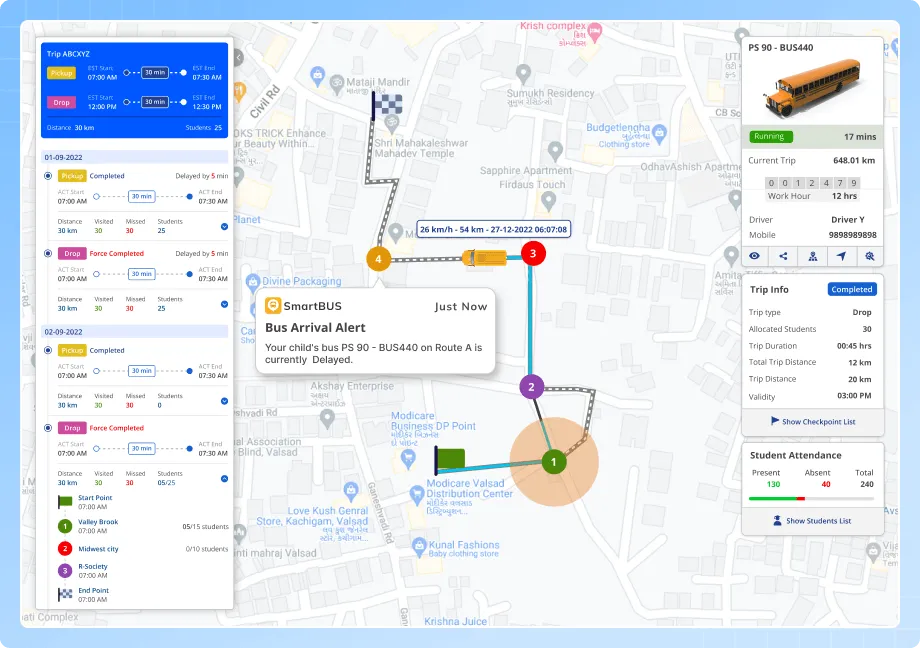Click the magnifier search icon in bus panel
Image resolution: width=920 pixels, height=648 pixels.
pyautogui.click(x=870, y=256)
